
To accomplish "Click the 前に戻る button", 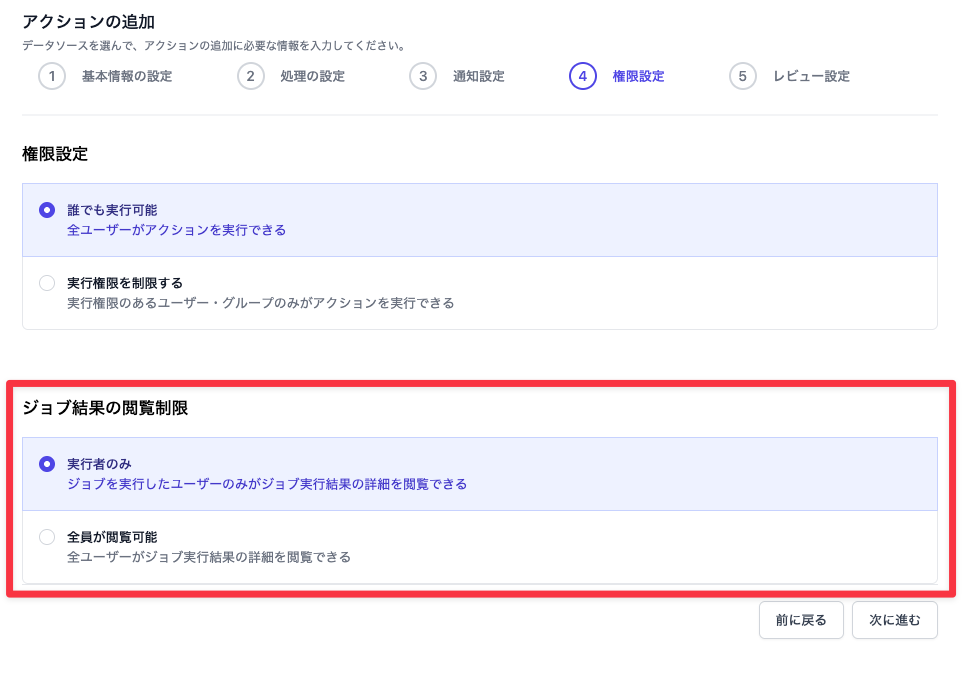I will click(800, 620).
